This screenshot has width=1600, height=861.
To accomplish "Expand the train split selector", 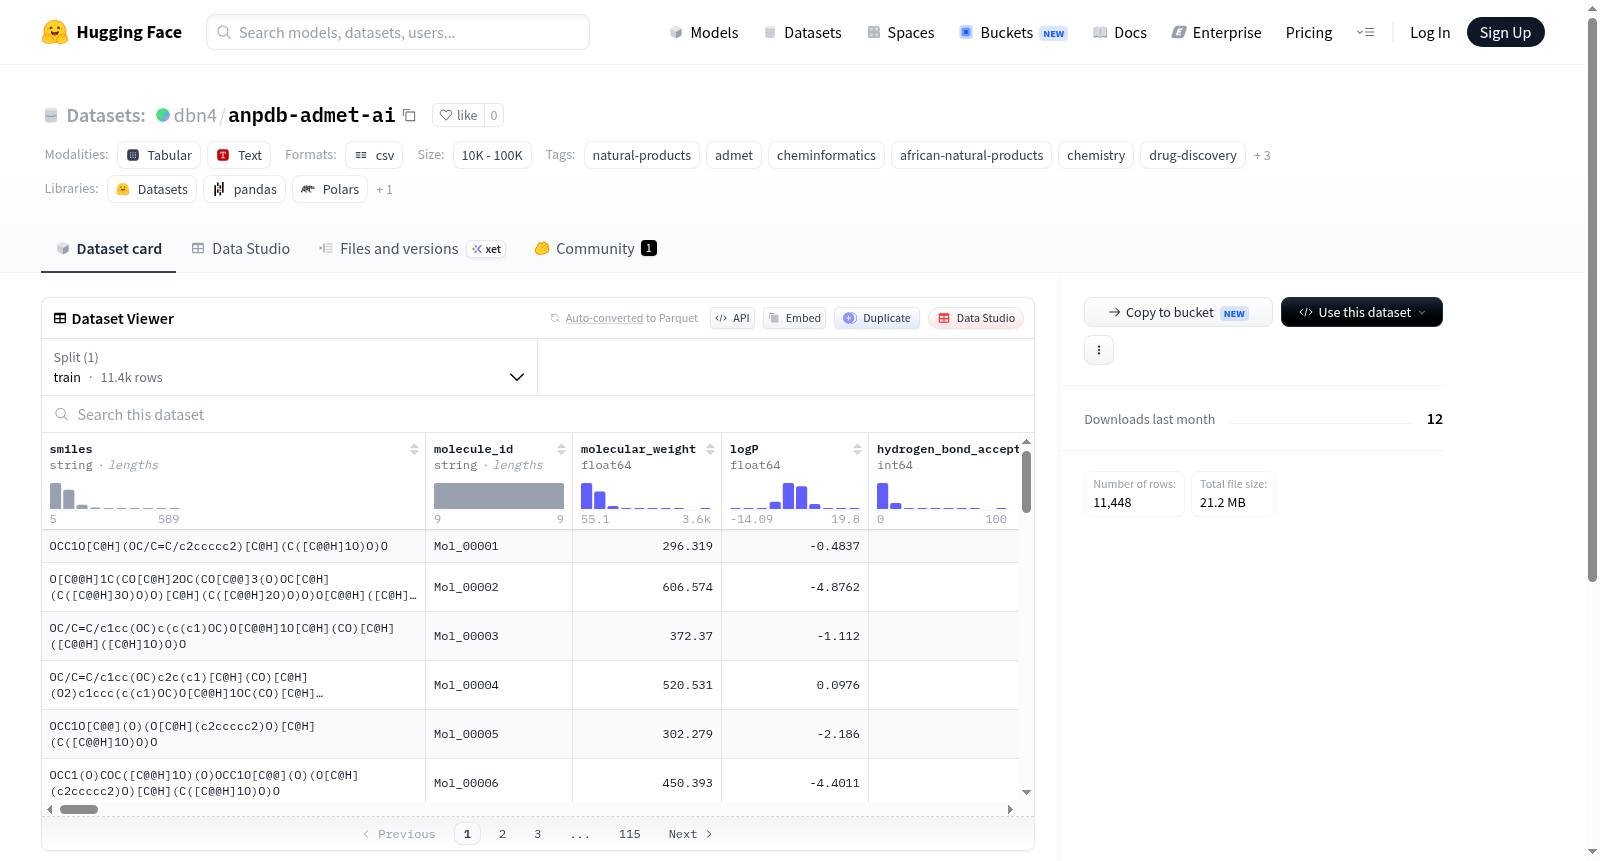I will point(290,367).
